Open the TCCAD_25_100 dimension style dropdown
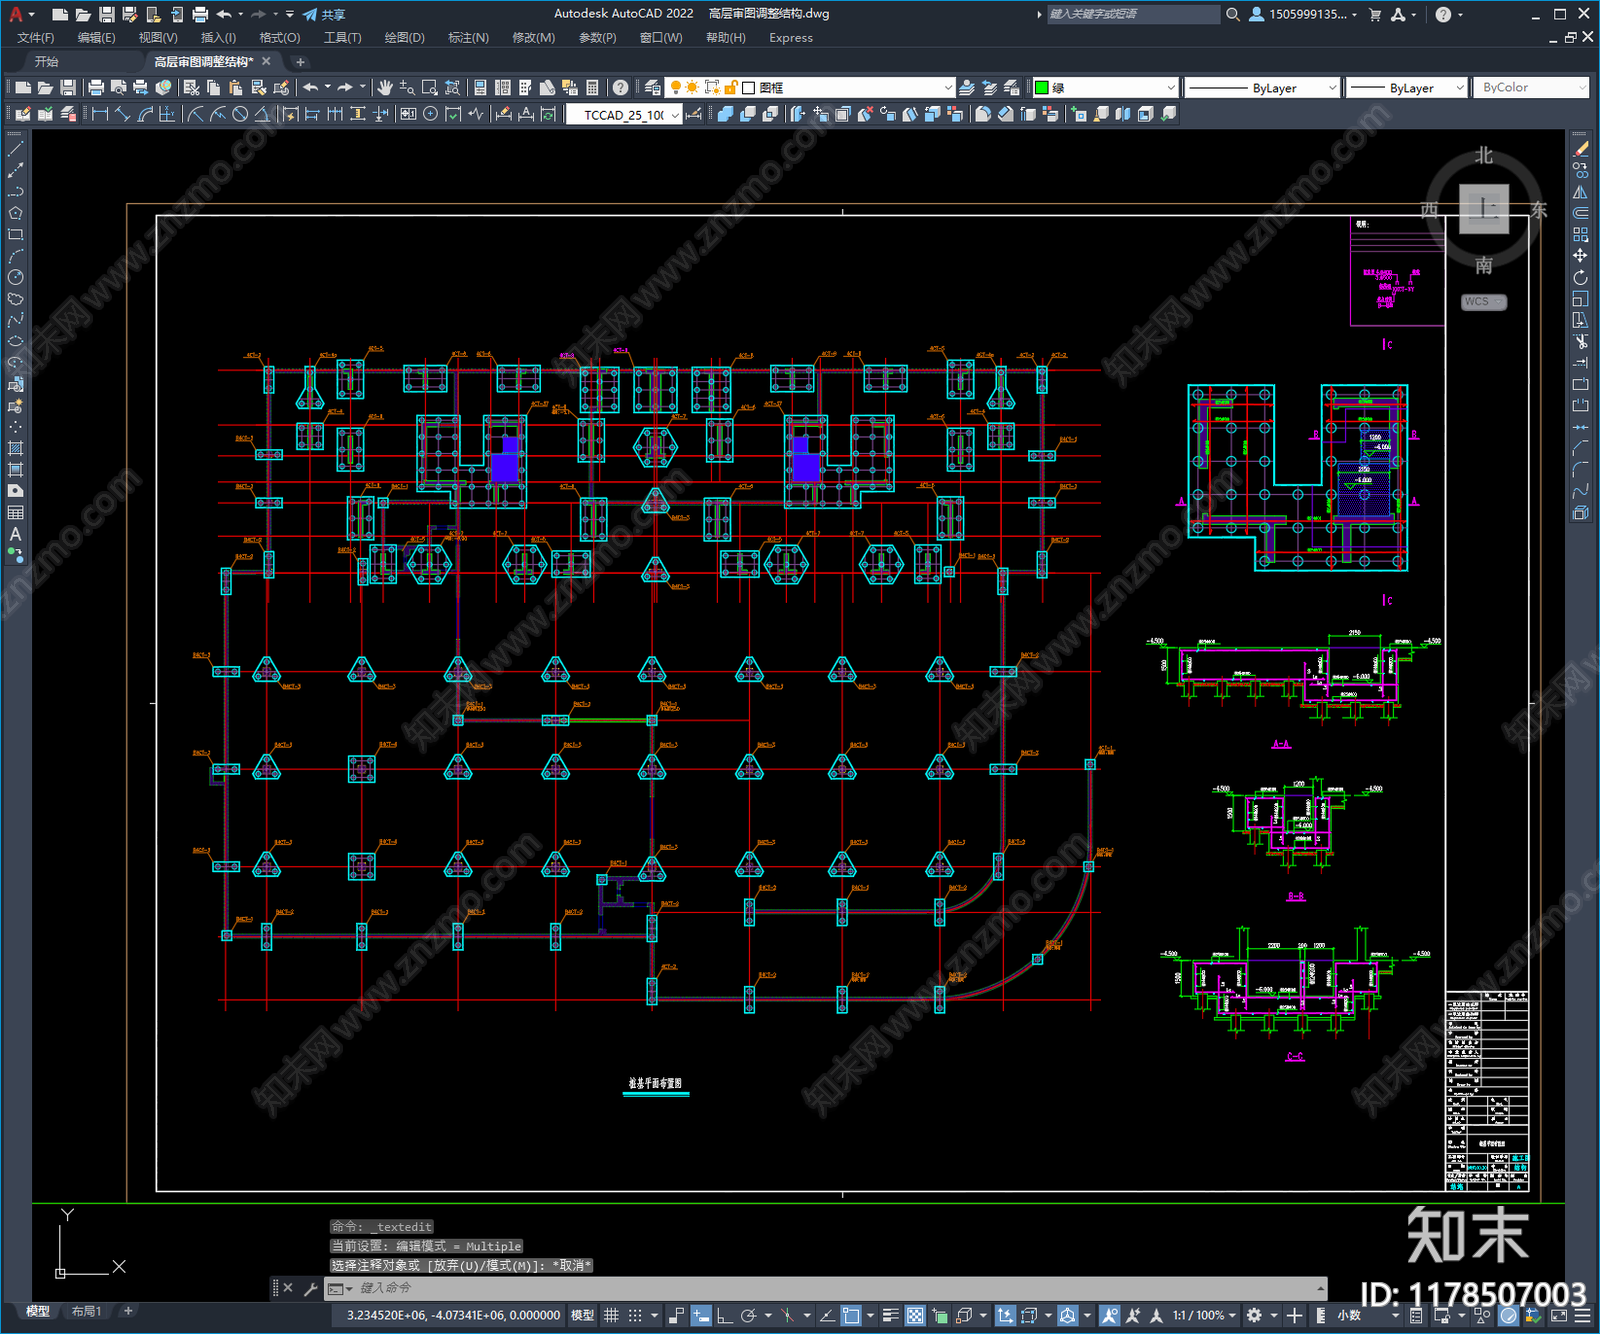Screen dimensions: 1600x1334 pos(624,115)
